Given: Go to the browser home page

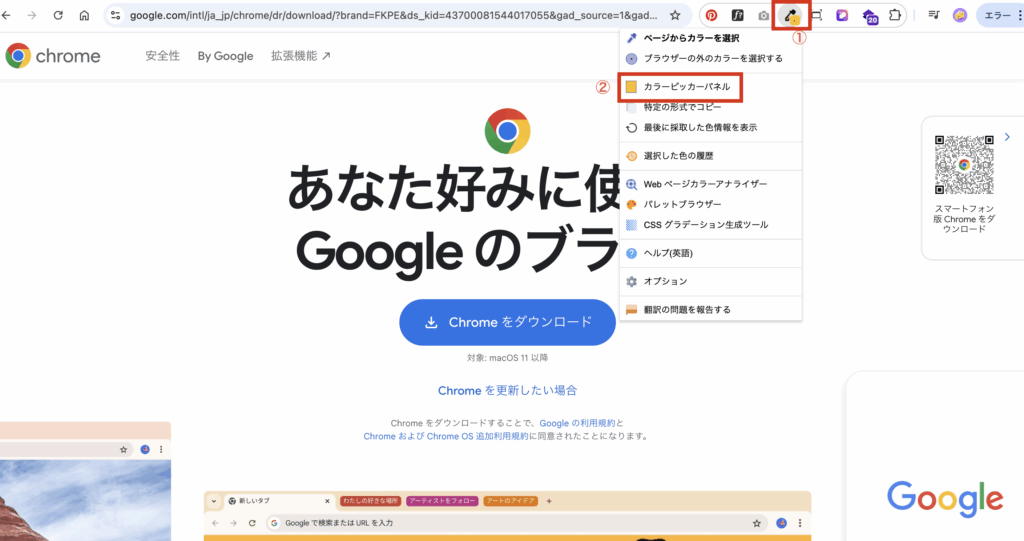Looking at the screenshot, I should pyautogui.click(x=84, y=16).
